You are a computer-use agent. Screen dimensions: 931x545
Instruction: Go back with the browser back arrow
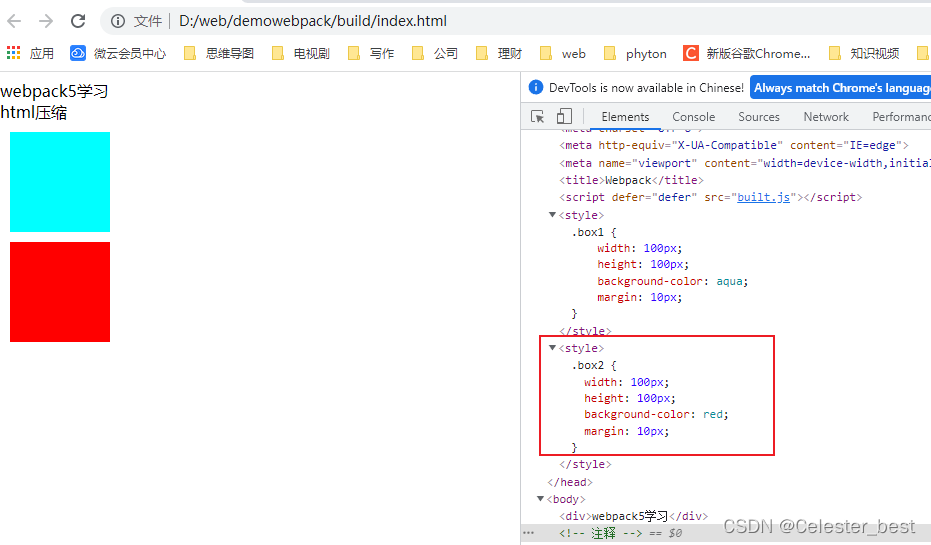click(14, 21)
